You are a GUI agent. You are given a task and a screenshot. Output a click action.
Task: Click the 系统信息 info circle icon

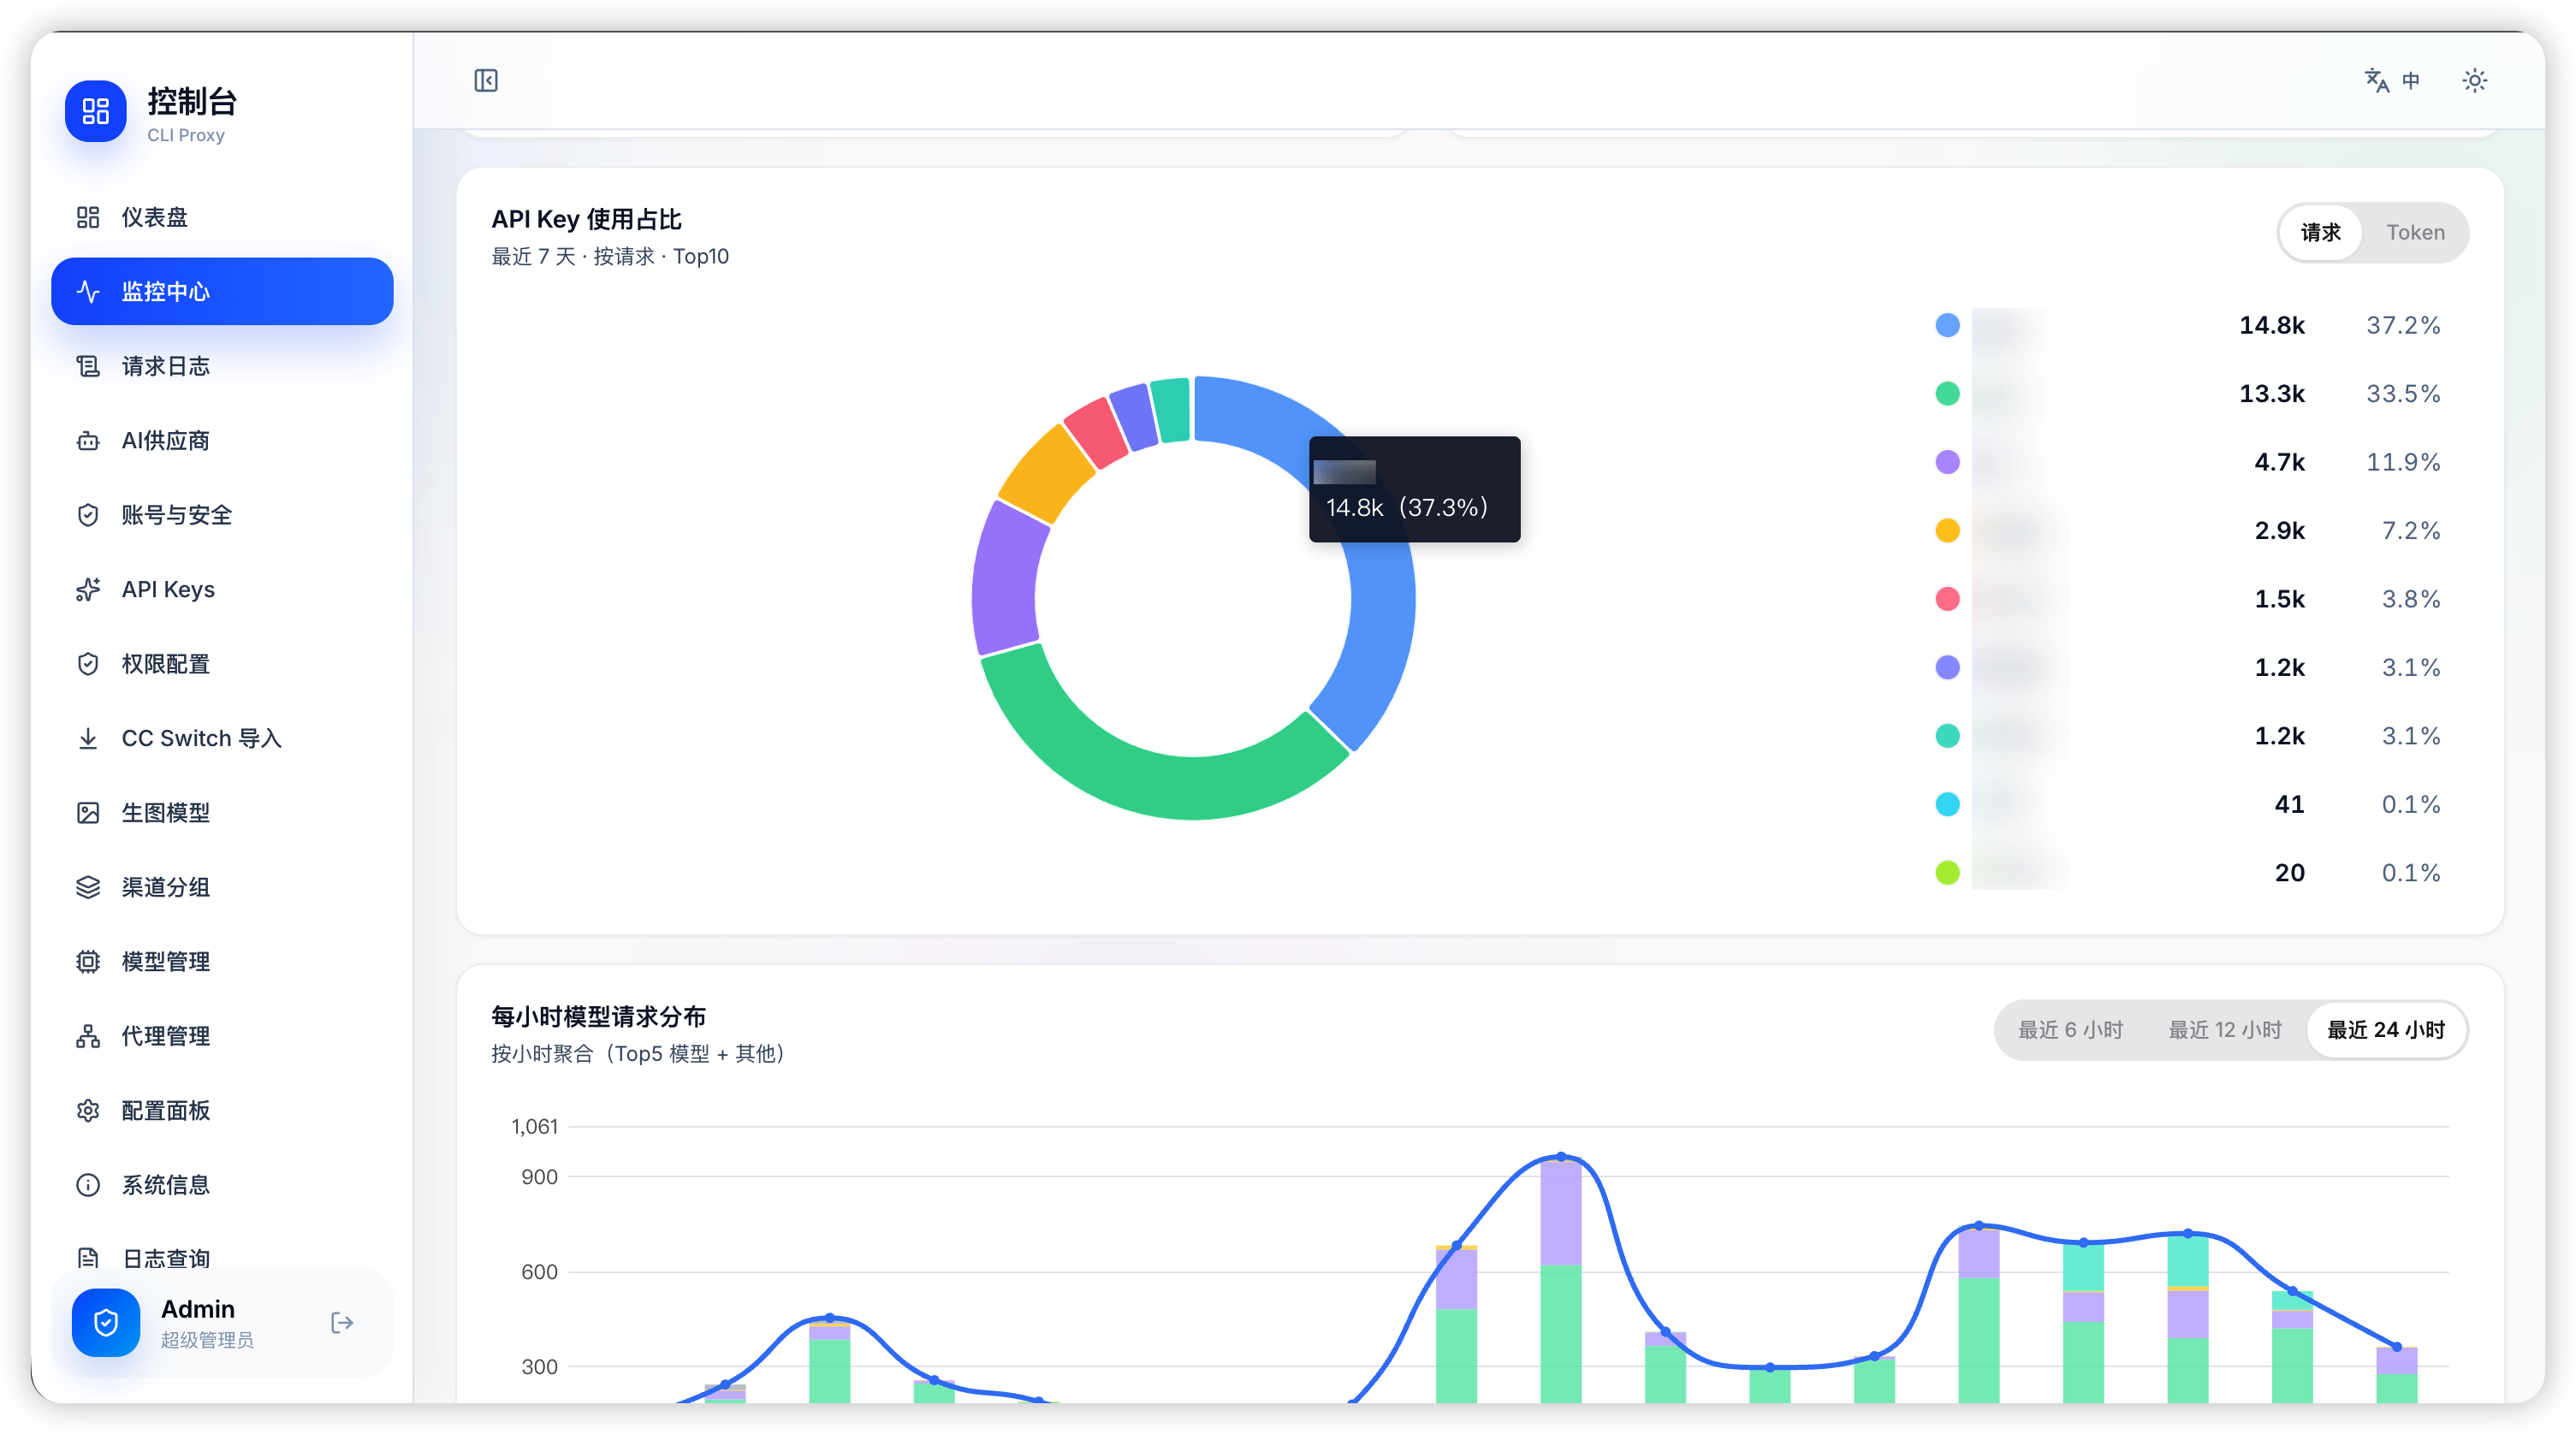pyautogui.click(x=88, y=1185)
